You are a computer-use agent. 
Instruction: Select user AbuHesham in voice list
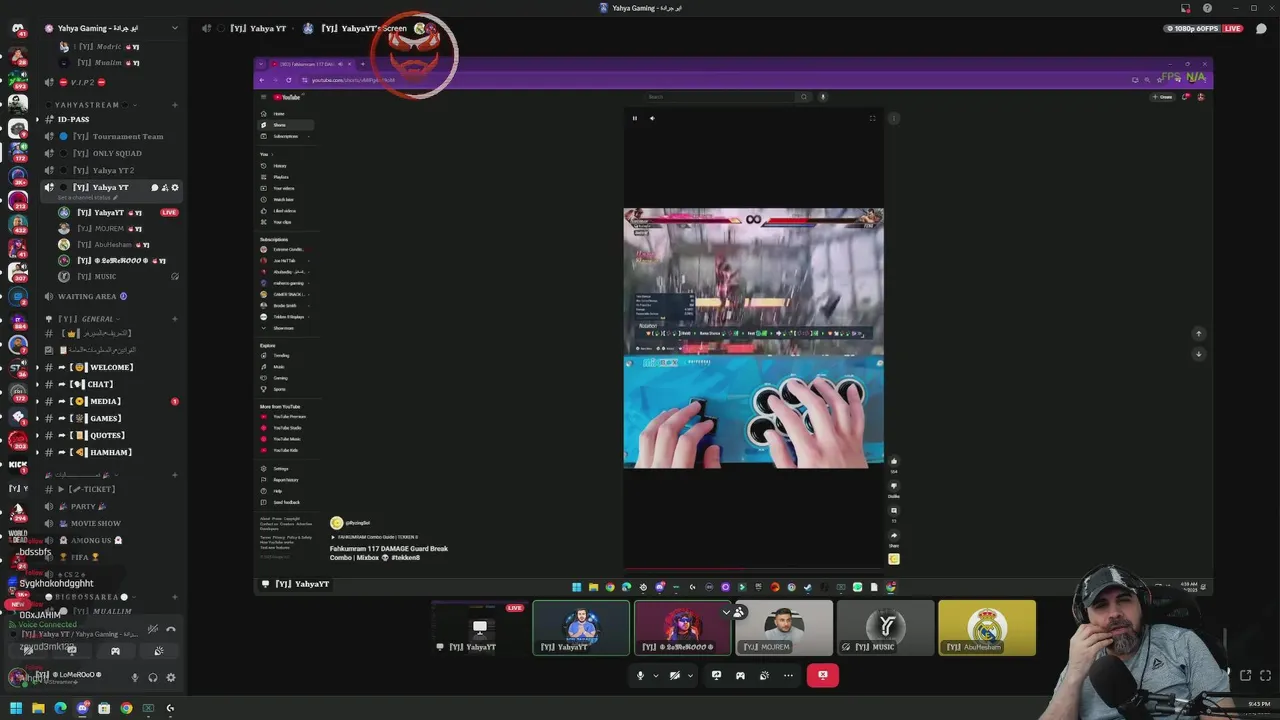click(x=118, y=244)
